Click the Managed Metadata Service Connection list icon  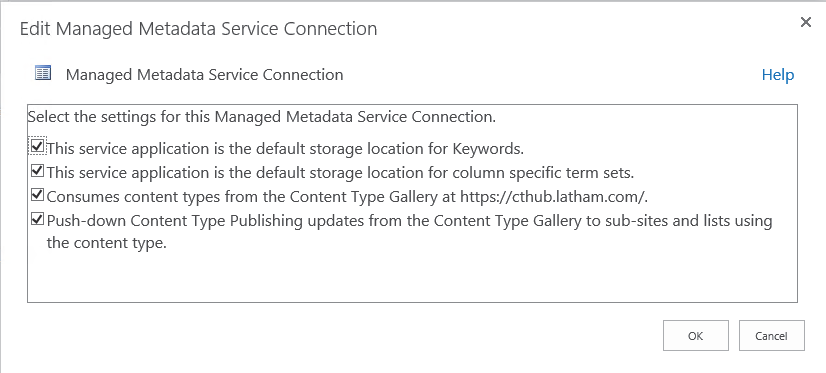(43, 73)
